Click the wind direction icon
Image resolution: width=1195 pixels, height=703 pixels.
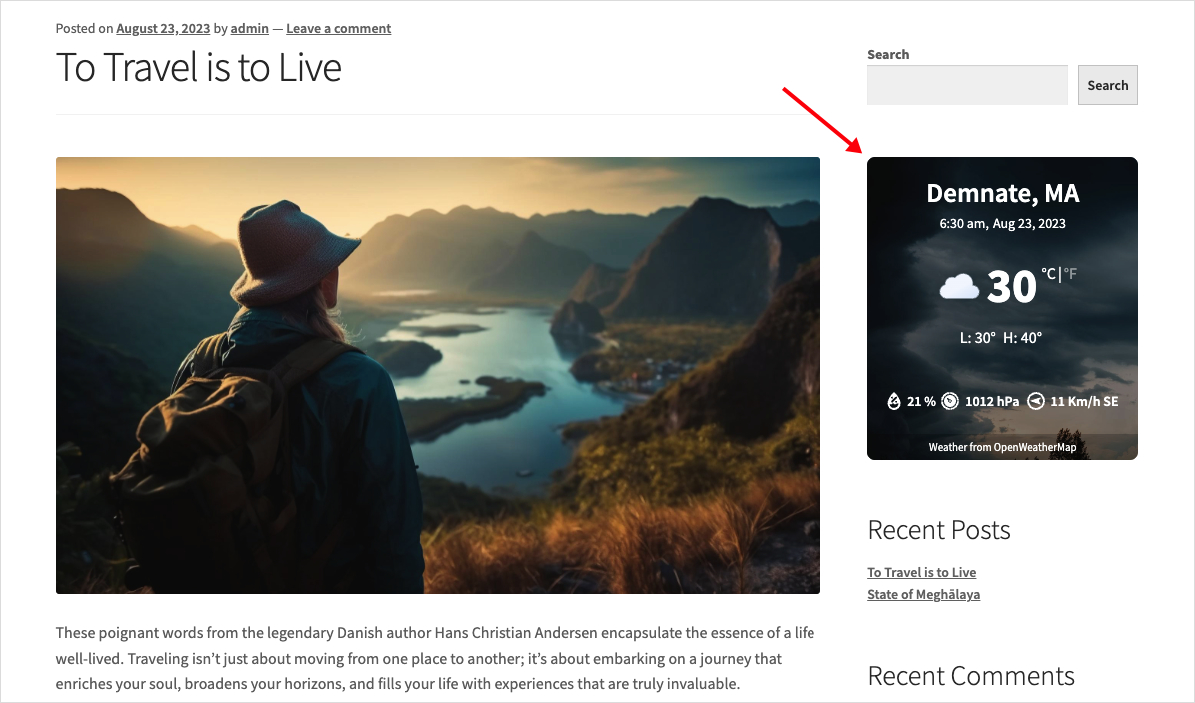click(1036, 402)
